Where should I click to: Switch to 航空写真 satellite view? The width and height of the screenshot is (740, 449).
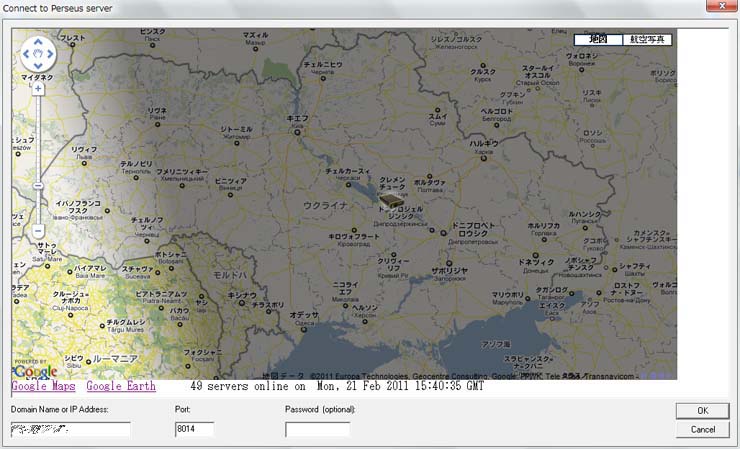point(647,39)
